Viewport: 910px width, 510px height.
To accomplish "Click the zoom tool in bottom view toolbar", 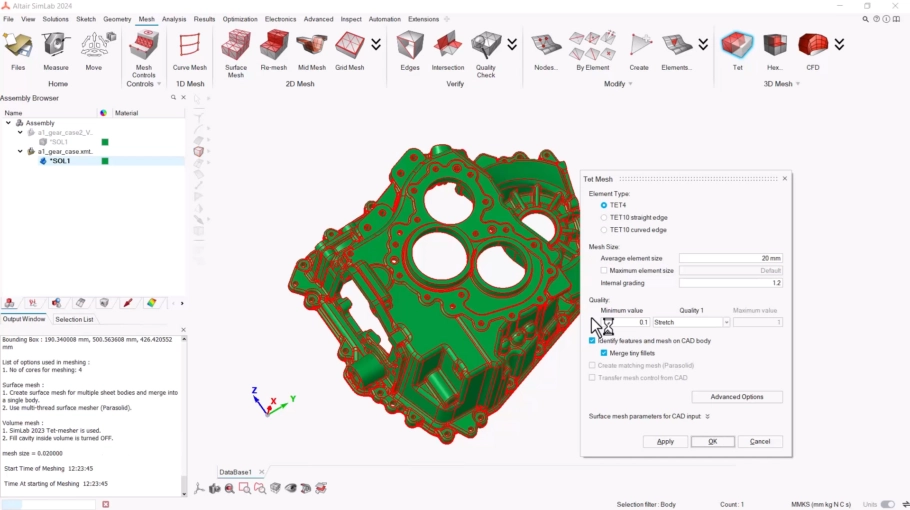I will 230,489.
